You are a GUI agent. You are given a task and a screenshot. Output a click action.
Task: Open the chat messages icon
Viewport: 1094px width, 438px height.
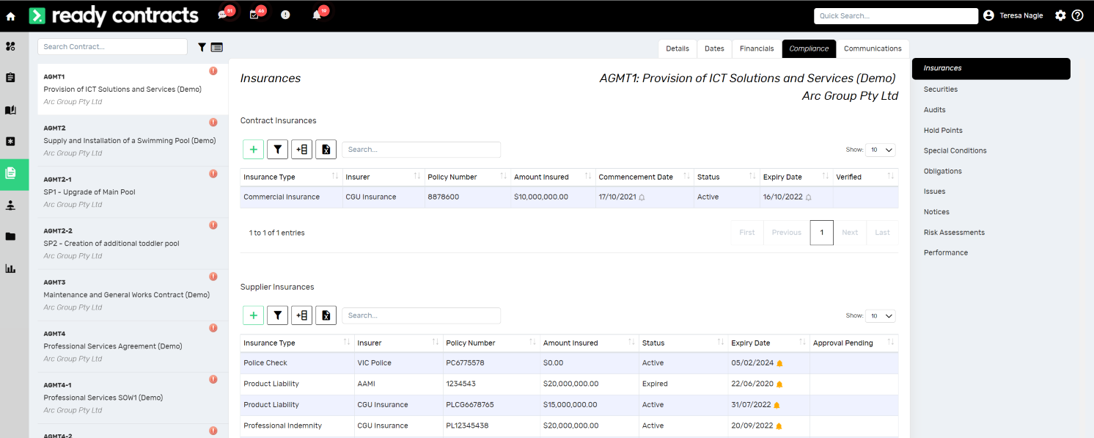pos(223,15)
